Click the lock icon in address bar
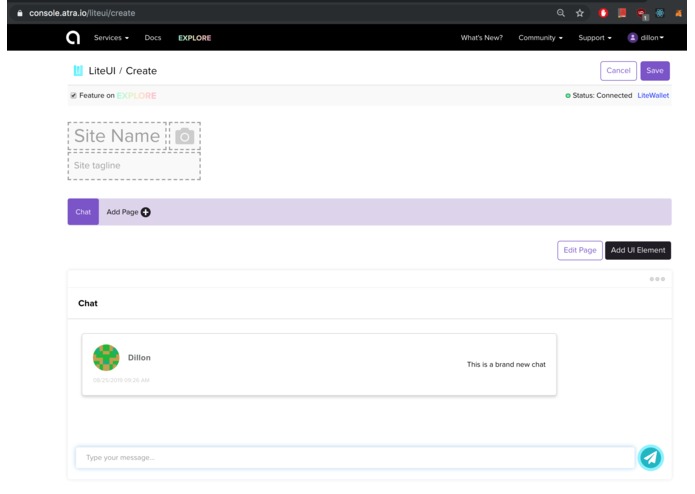 [20, 13]
